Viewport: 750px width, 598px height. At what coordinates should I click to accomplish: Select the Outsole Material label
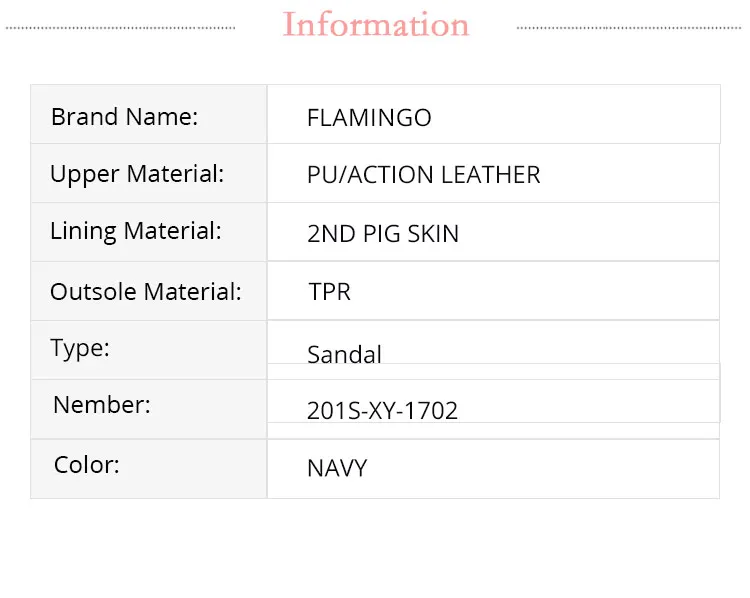(x=146, y=292)
